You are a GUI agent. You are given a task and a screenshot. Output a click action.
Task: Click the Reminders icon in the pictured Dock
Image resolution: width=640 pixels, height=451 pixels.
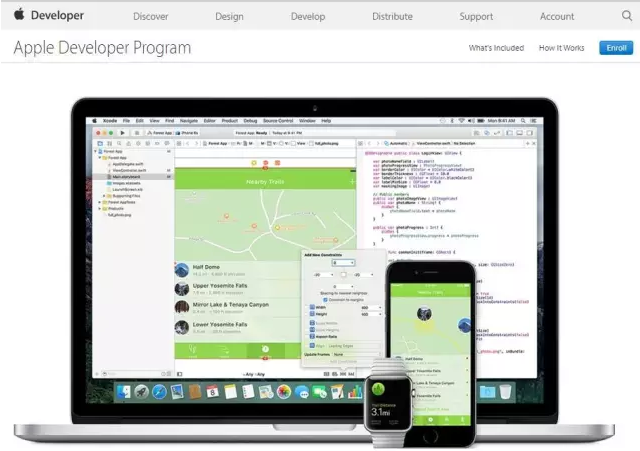(x=248, y=392)
